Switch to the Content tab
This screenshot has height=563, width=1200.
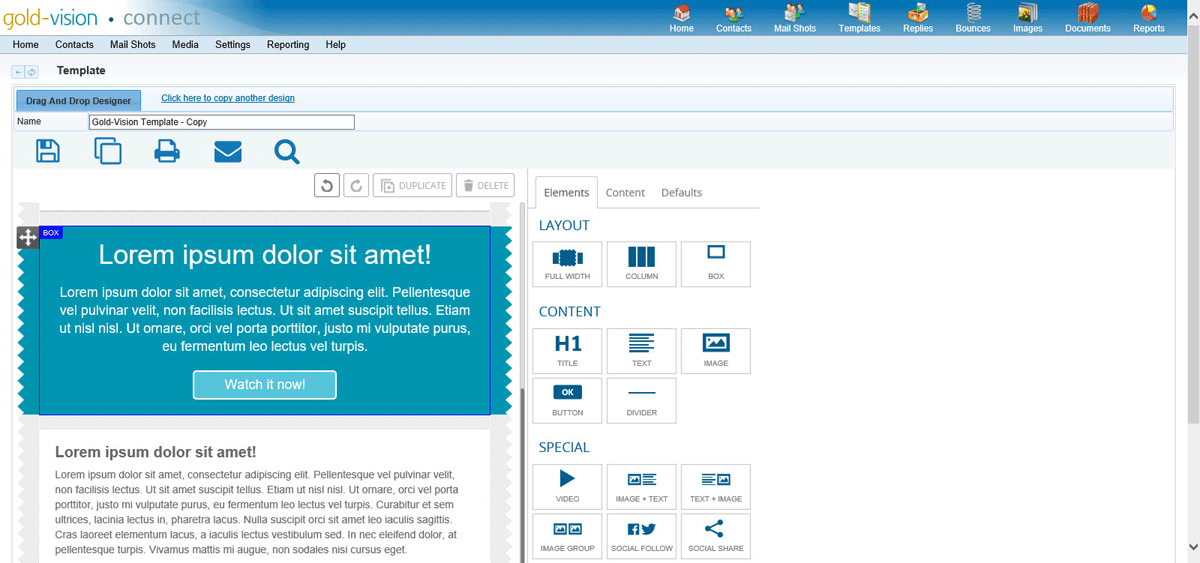pos(625,193)
